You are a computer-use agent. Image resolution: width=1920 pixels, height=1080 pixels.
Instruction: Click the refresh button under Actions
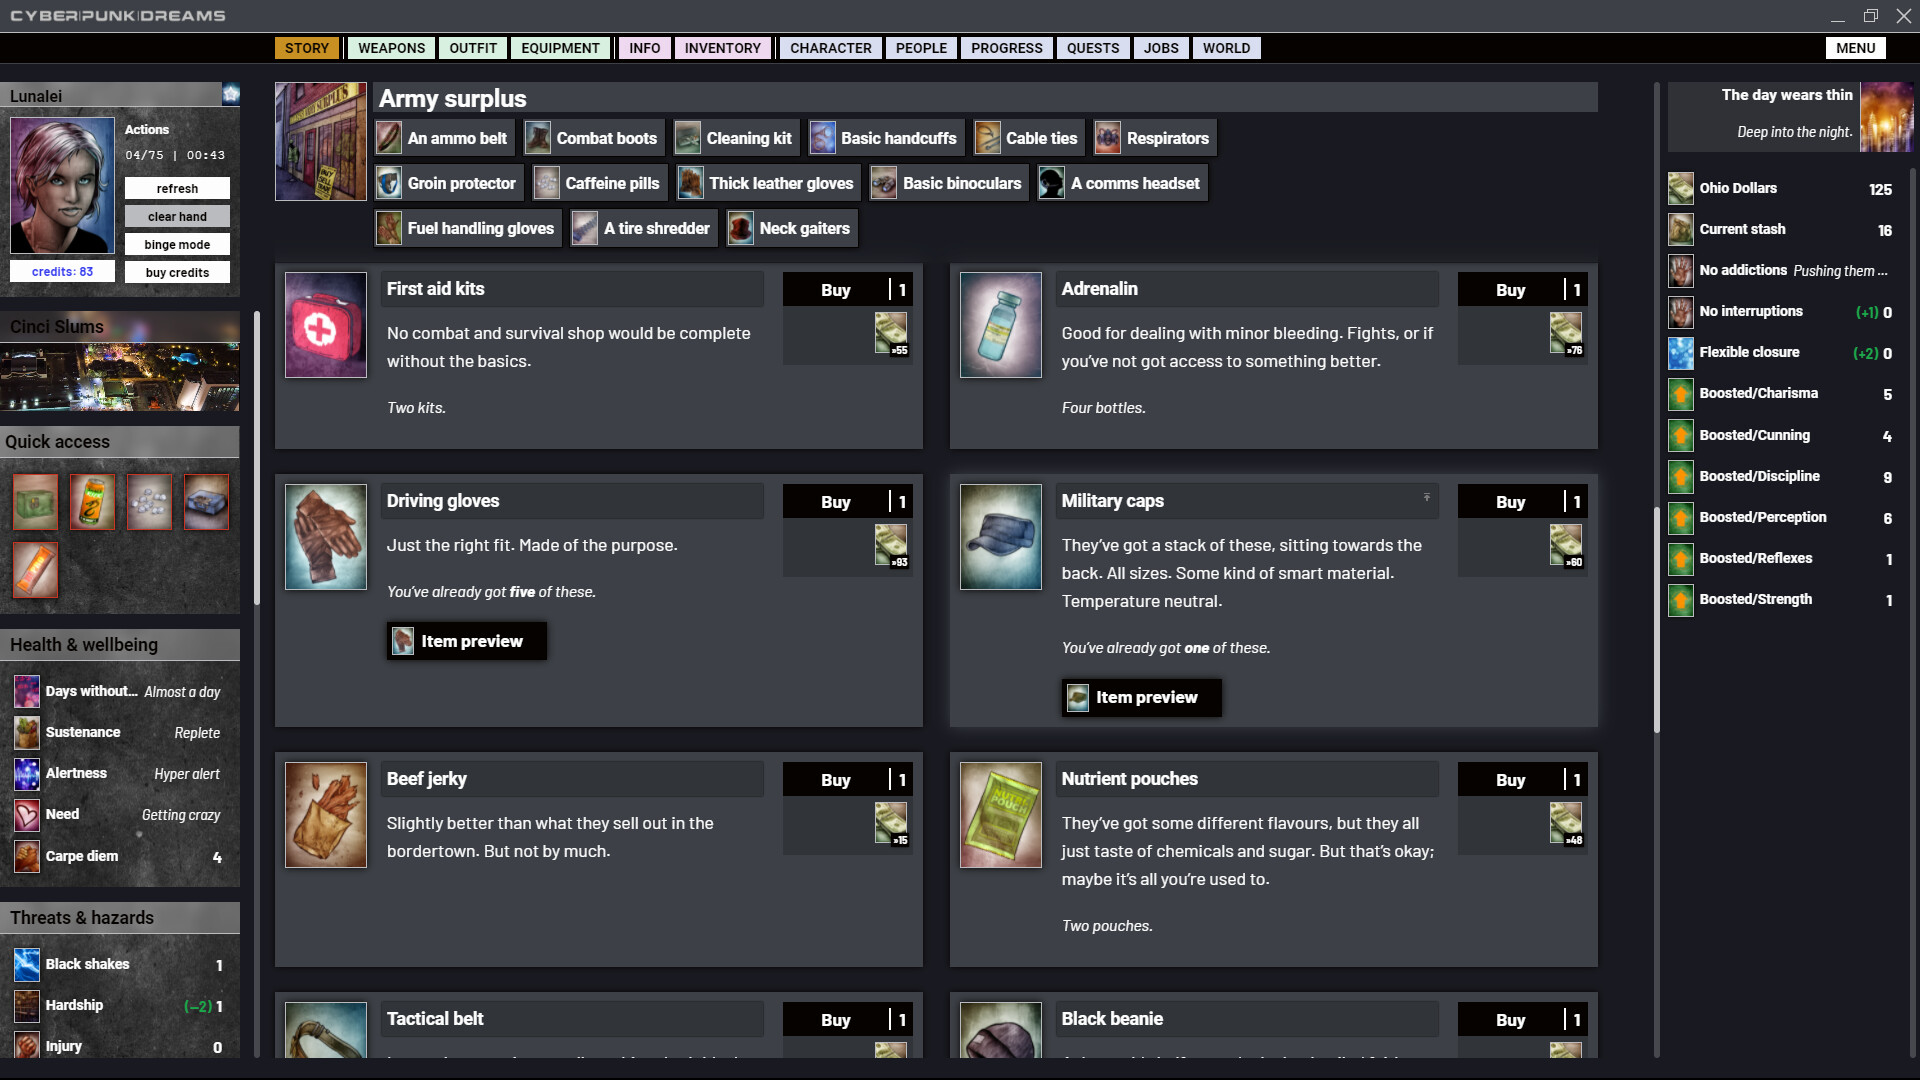pyautogui.click(x=177, y=188)
